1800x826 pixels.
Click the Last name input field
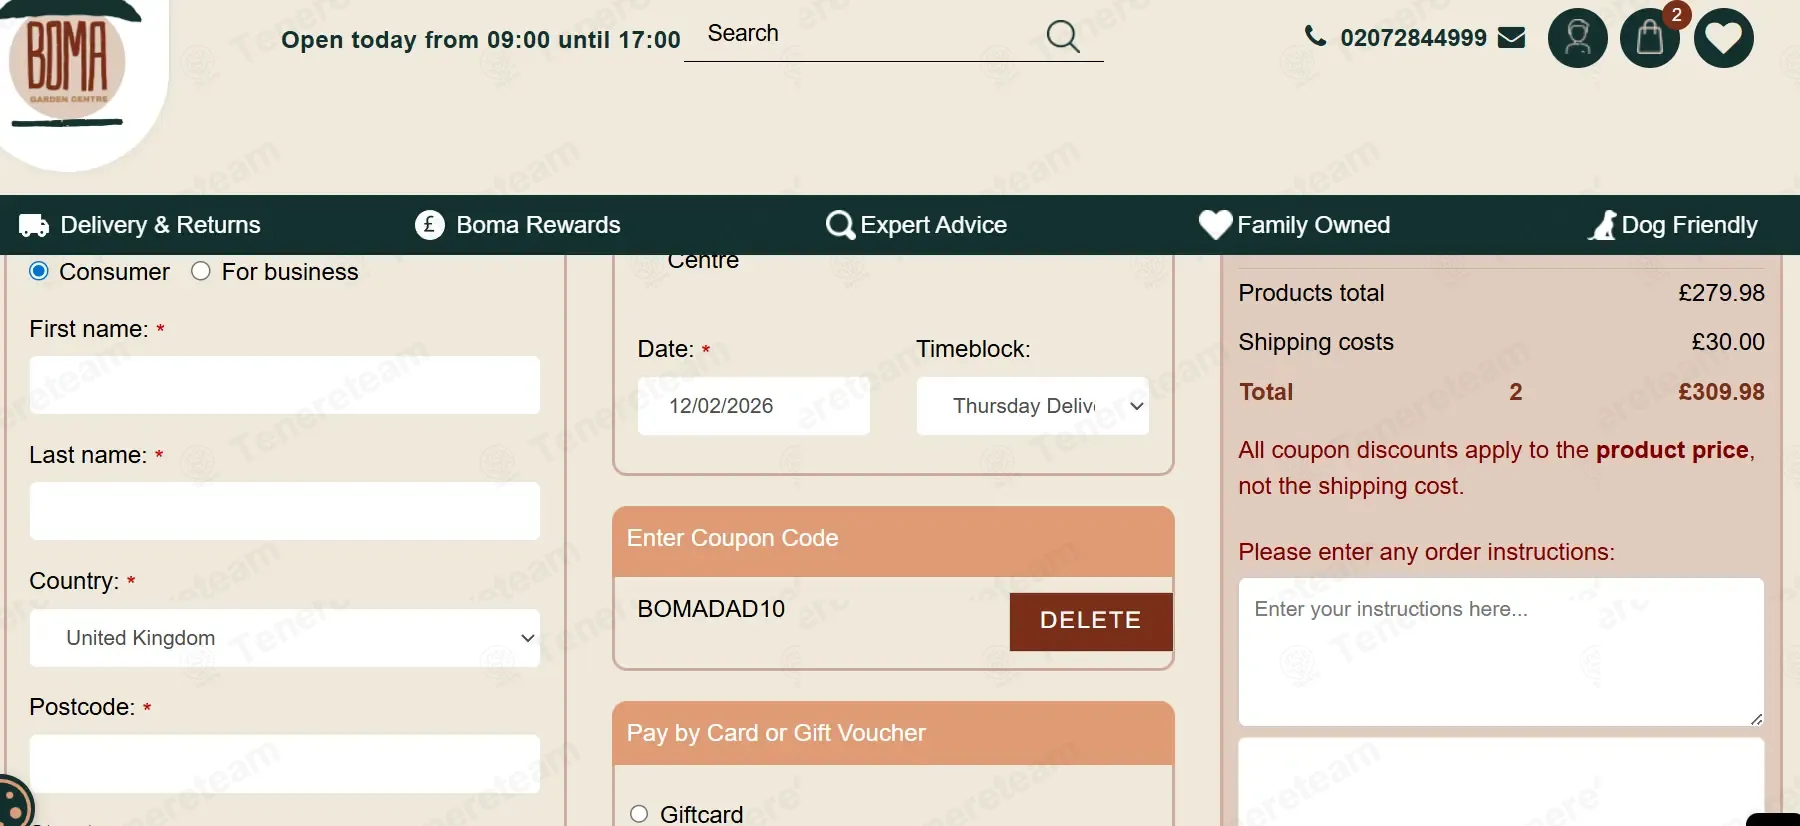tap(285, 511)
